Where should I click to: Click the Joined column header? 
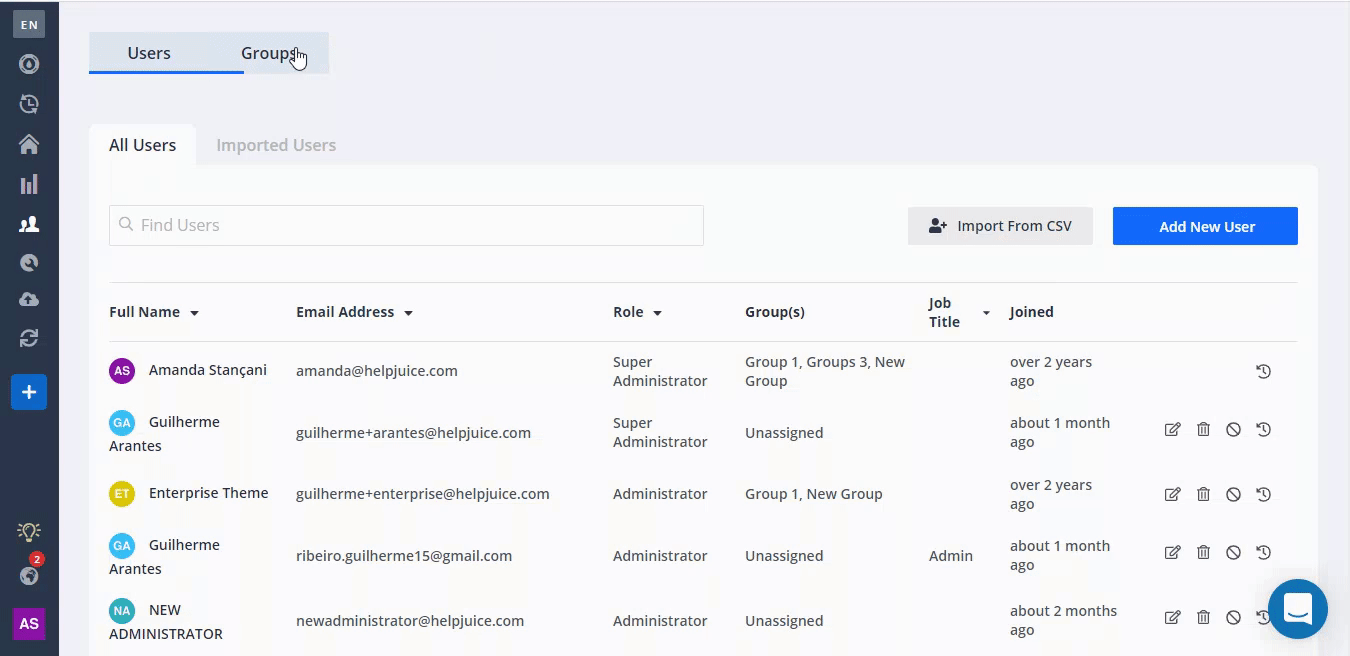click(1032, 312)
